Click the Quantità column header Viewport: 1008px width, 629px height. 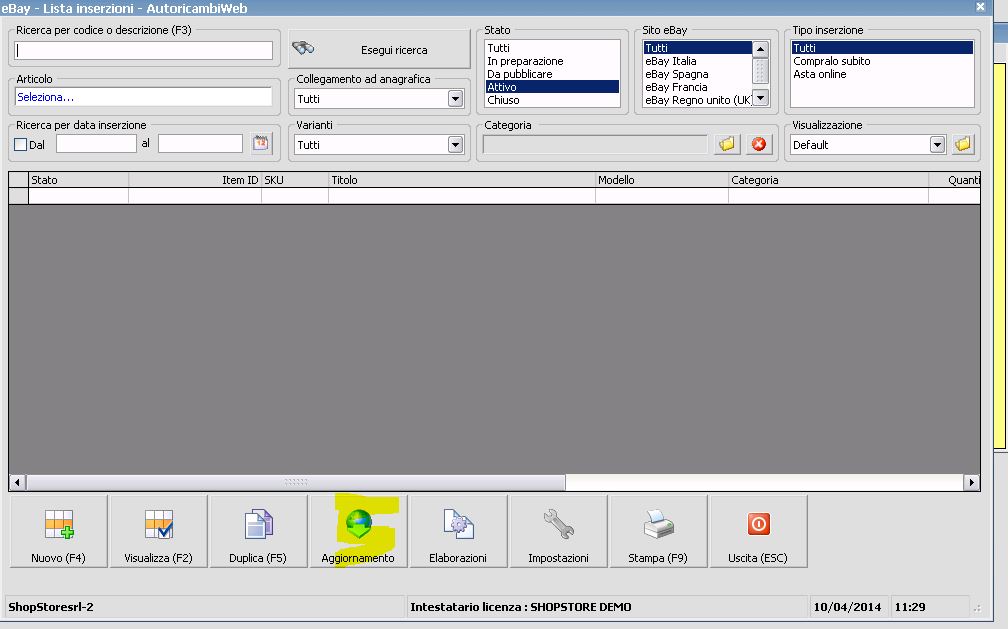(955, 180)
